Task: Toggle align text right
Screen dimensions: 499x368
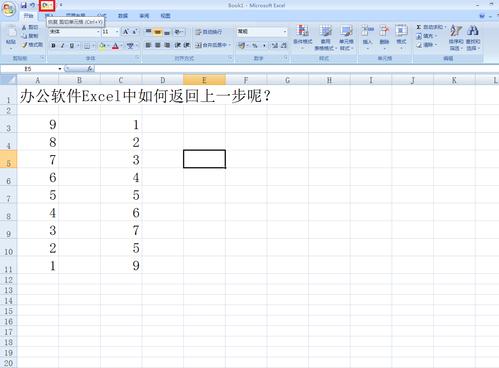Action: [167, 45]
